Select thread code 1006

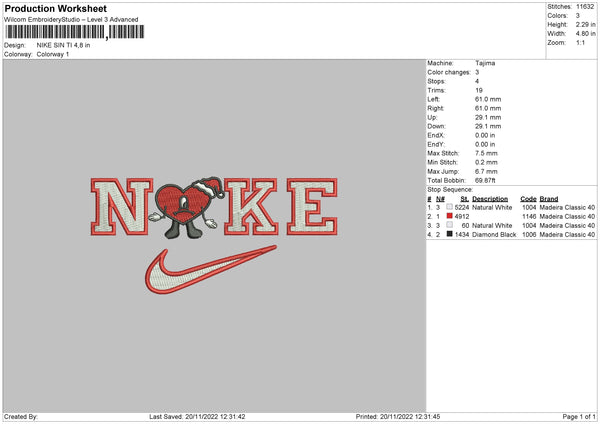point(529,235)
